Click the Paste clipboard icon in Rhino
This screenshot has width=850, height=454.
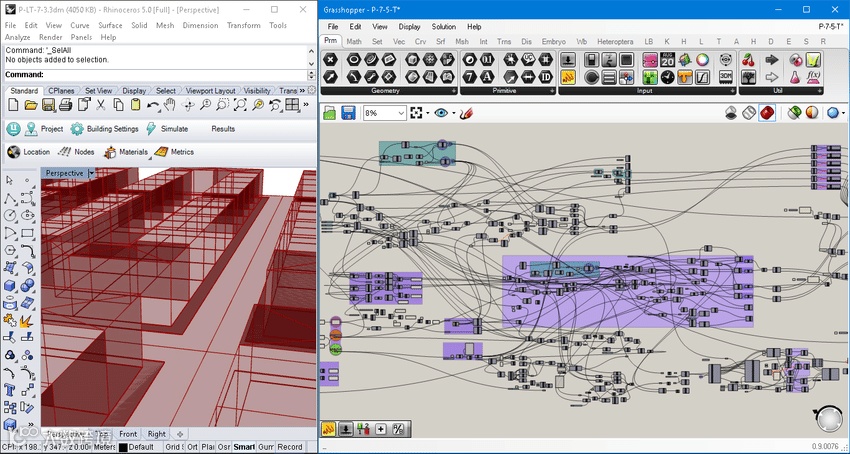click(x=136, y=105)
